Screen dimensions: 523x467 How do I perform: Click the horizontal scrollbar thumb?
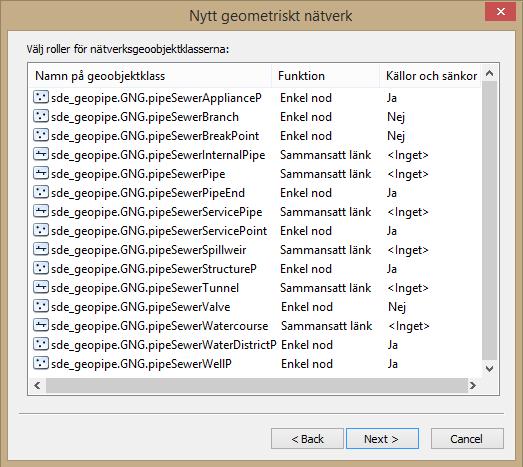pyautogui.click(x=257, y=386)
